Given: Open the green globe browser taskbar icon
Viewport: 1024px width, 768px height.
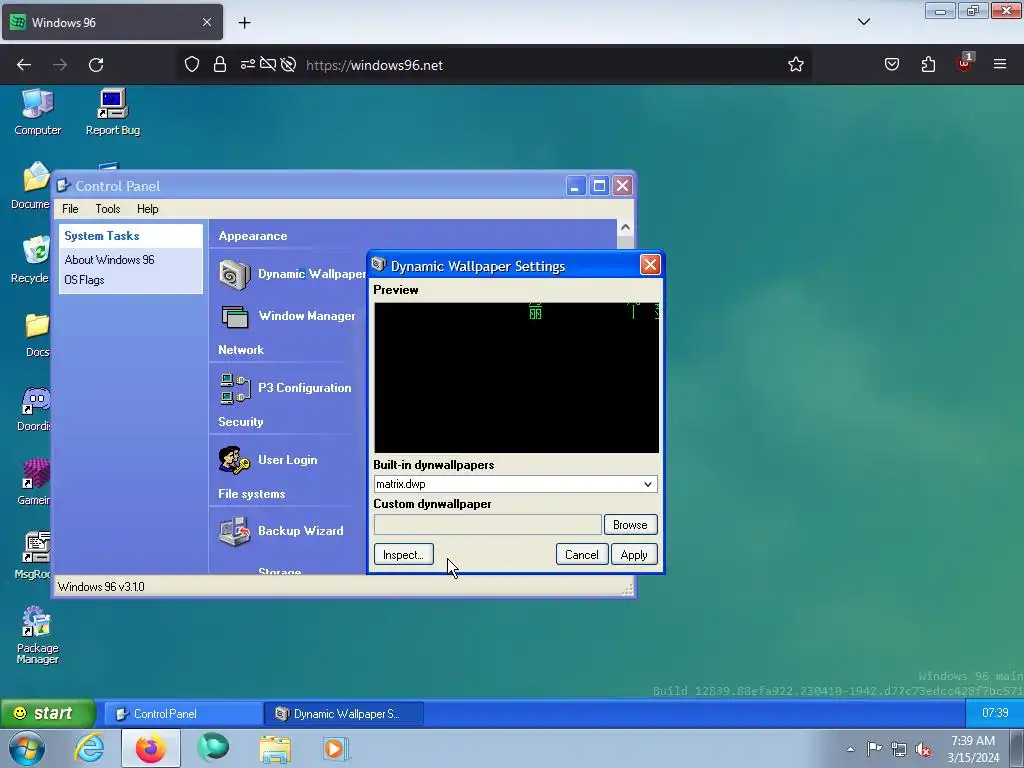Looking at the screenshot, I should coord(213,748).
